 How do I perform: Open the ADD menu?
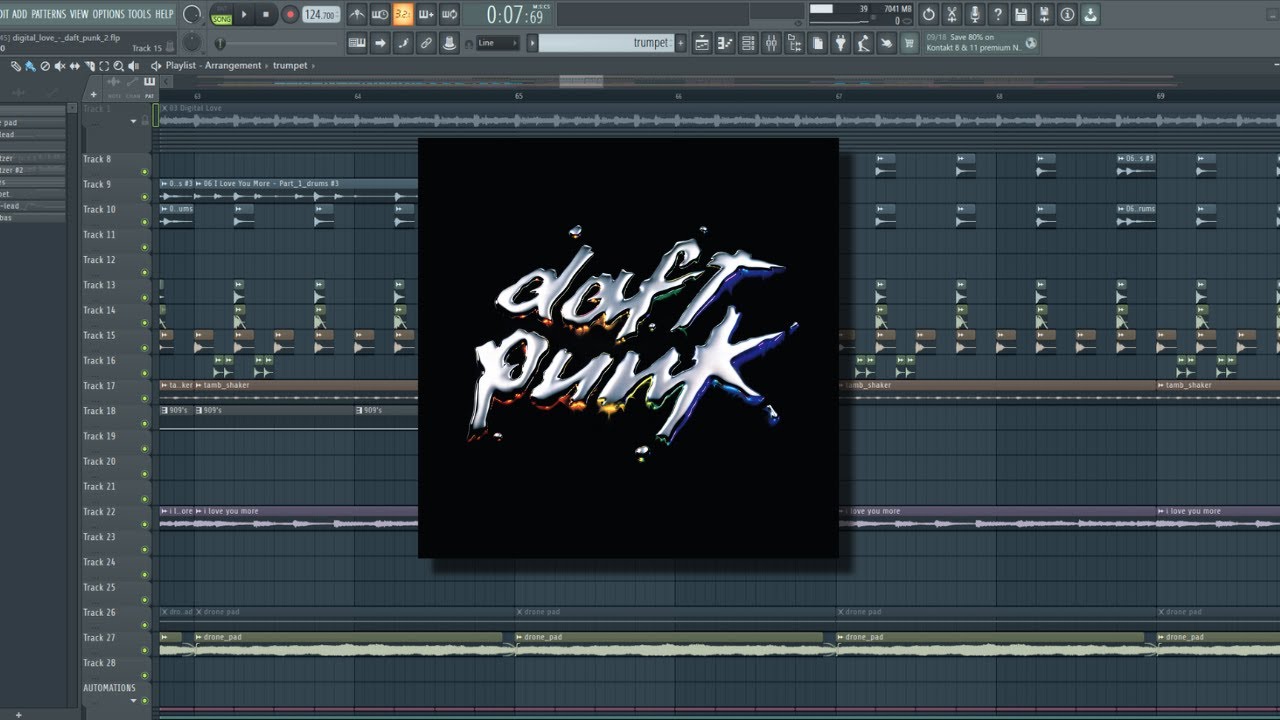(x=19, y=14)
